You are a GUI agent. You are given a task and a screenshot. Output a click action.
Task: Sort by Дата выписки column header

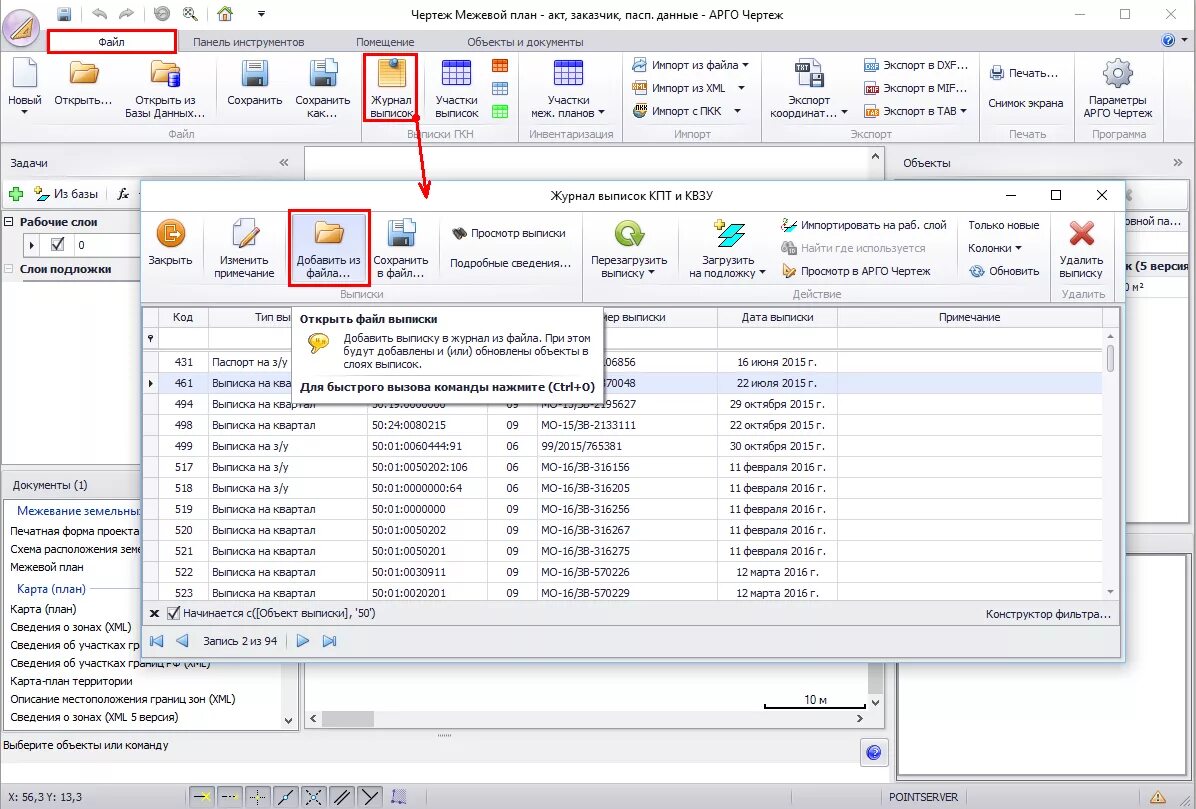777,317
